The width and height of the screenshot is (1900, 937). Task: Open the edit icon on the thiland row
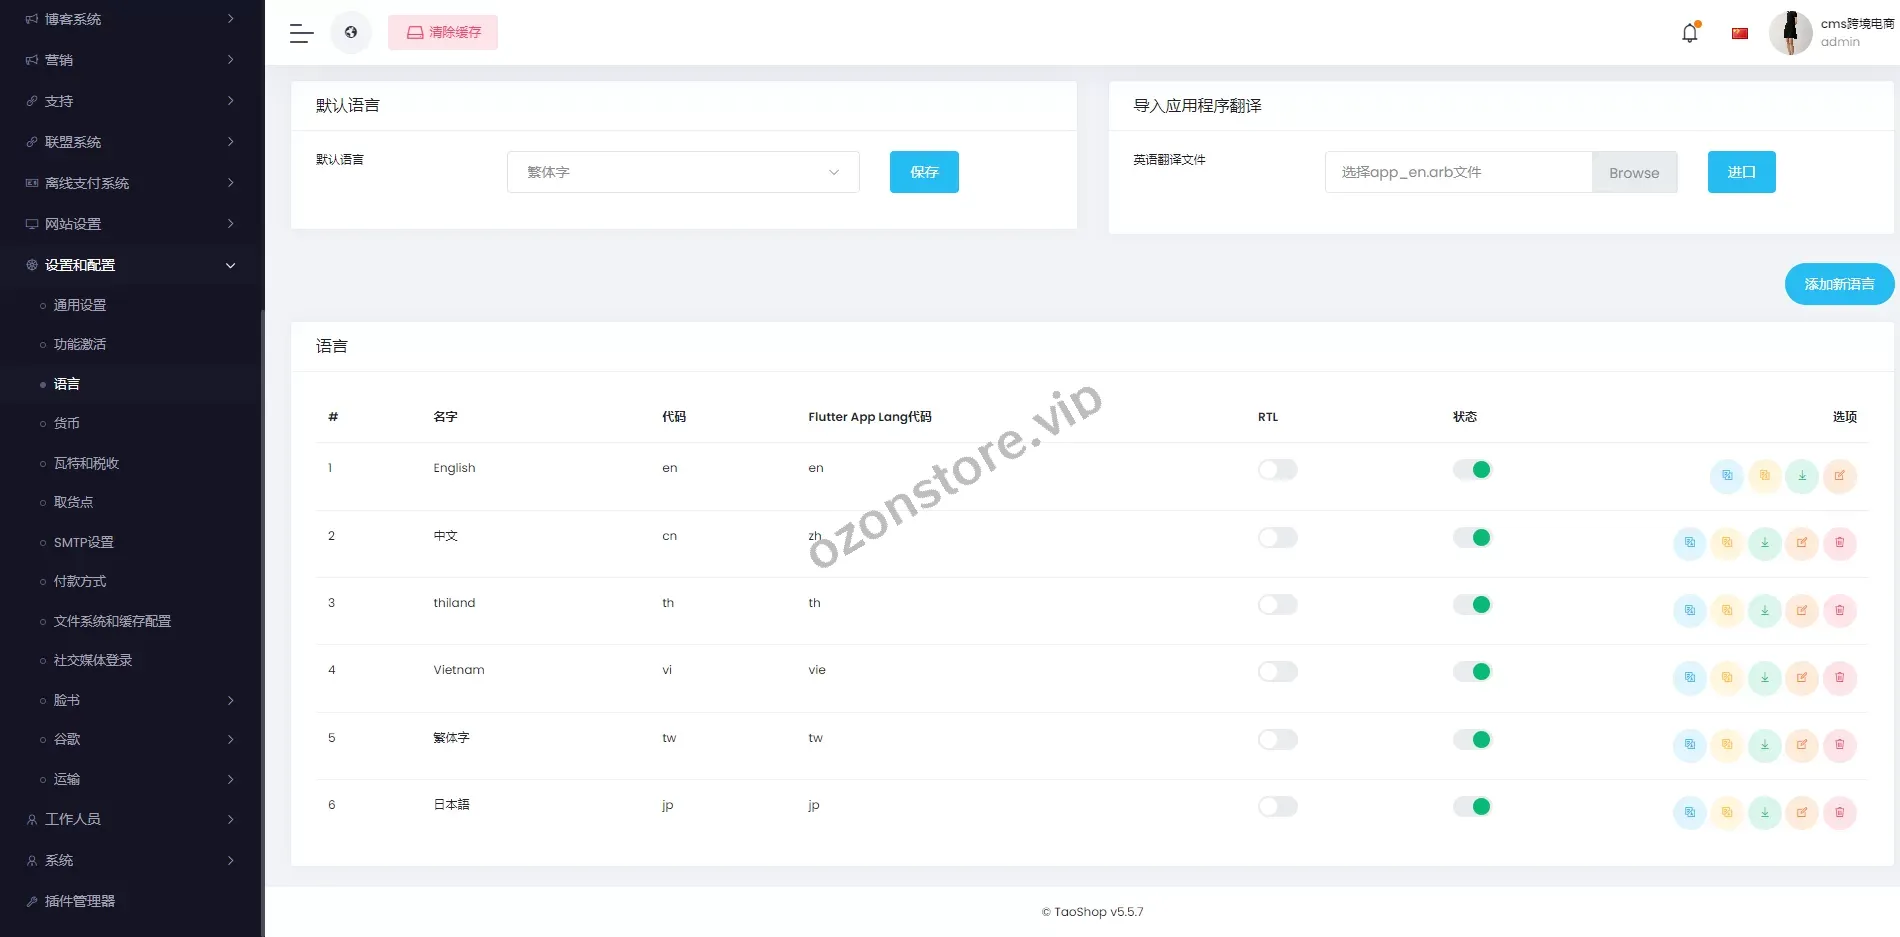click(1803, 611)
